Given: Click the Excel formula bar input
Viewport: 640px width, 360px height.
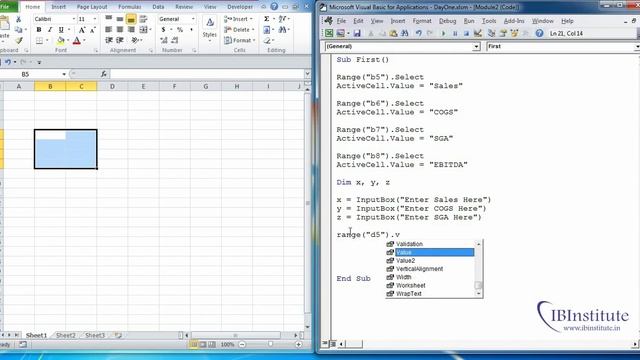Looking at the screenshot, I should pos(207,74).
